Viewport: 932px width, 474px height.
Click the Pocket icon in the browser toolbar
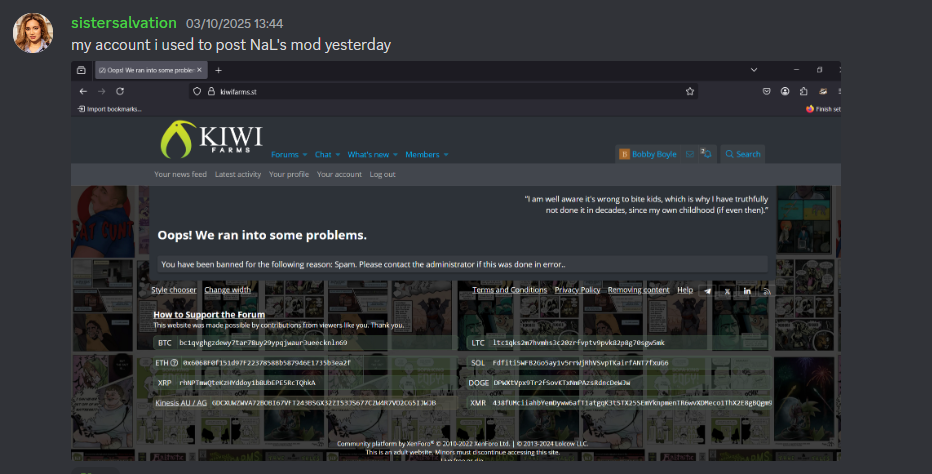tap(767, 92)
